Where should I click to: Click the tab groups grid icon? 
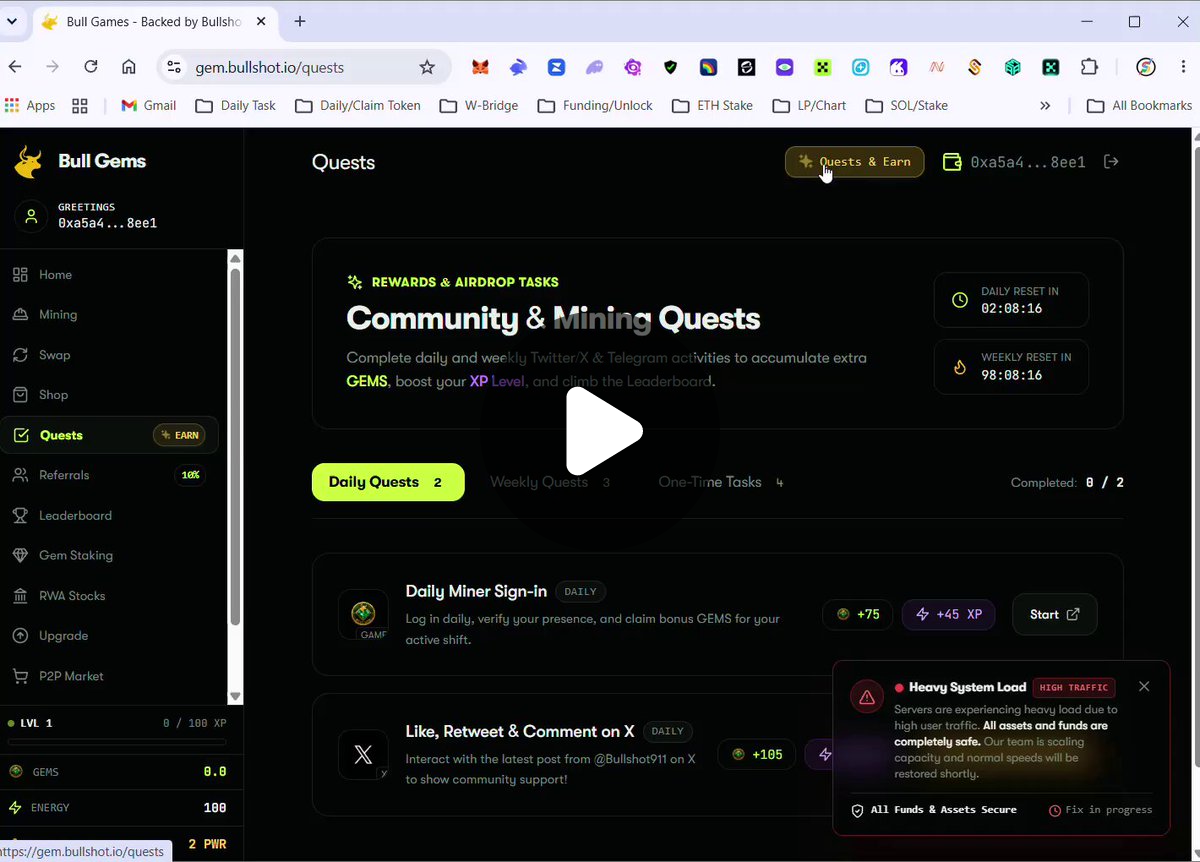pyautogui.click(x=80, y=105)
